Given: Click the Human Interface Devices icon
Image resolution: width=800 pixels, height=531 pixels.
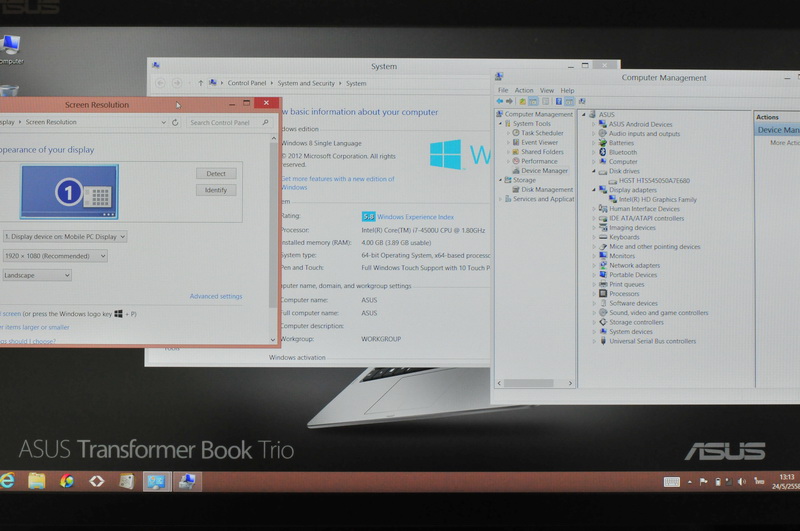Looking at the screenshot, I should tap(603, 209).
